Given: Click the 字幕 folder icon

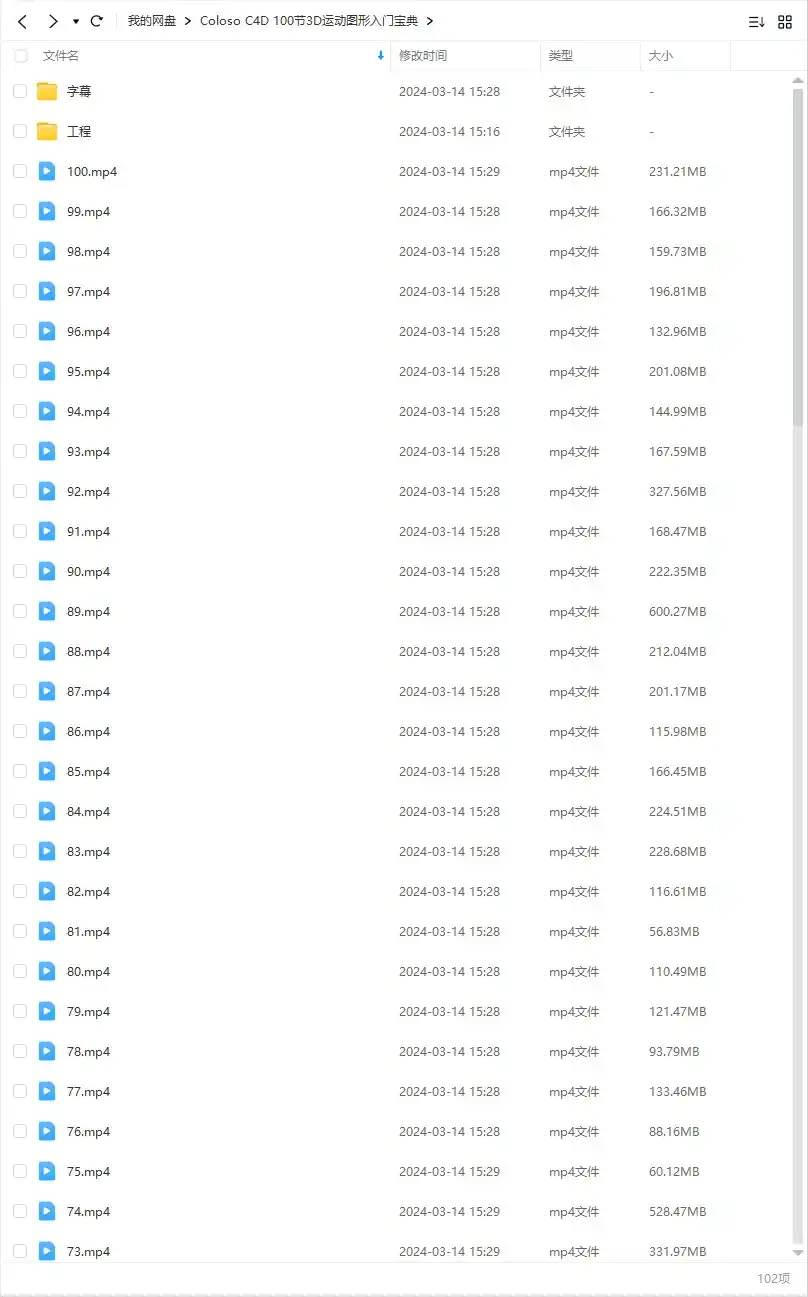Looking at the screenshot, I should tap(47, 92).
